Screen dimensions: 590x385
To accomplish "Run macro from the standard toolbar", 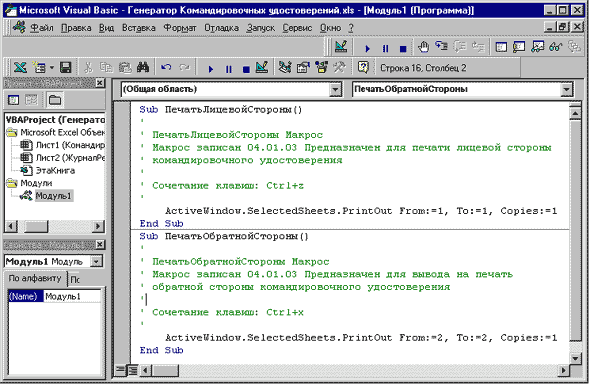I will point(211,69).
